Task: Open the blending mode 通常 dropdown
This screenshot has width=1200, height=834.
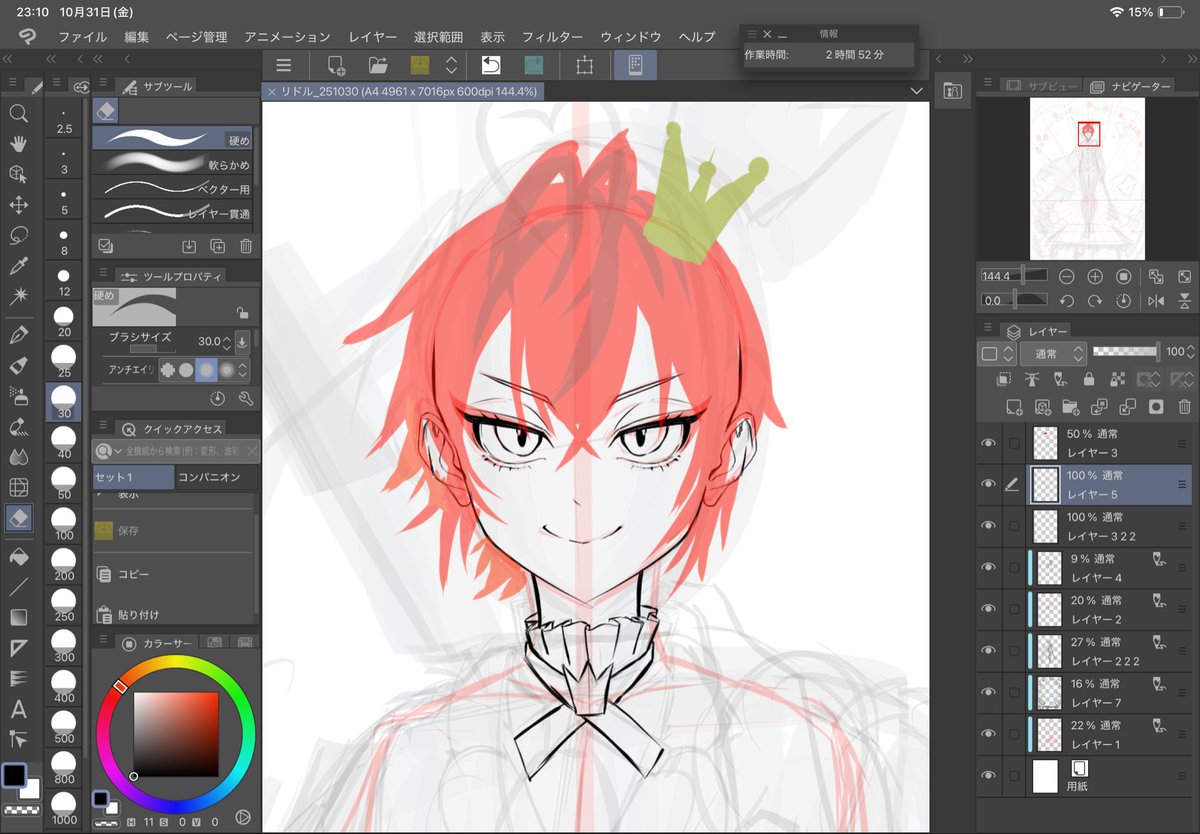Action: coord(1053,353)
